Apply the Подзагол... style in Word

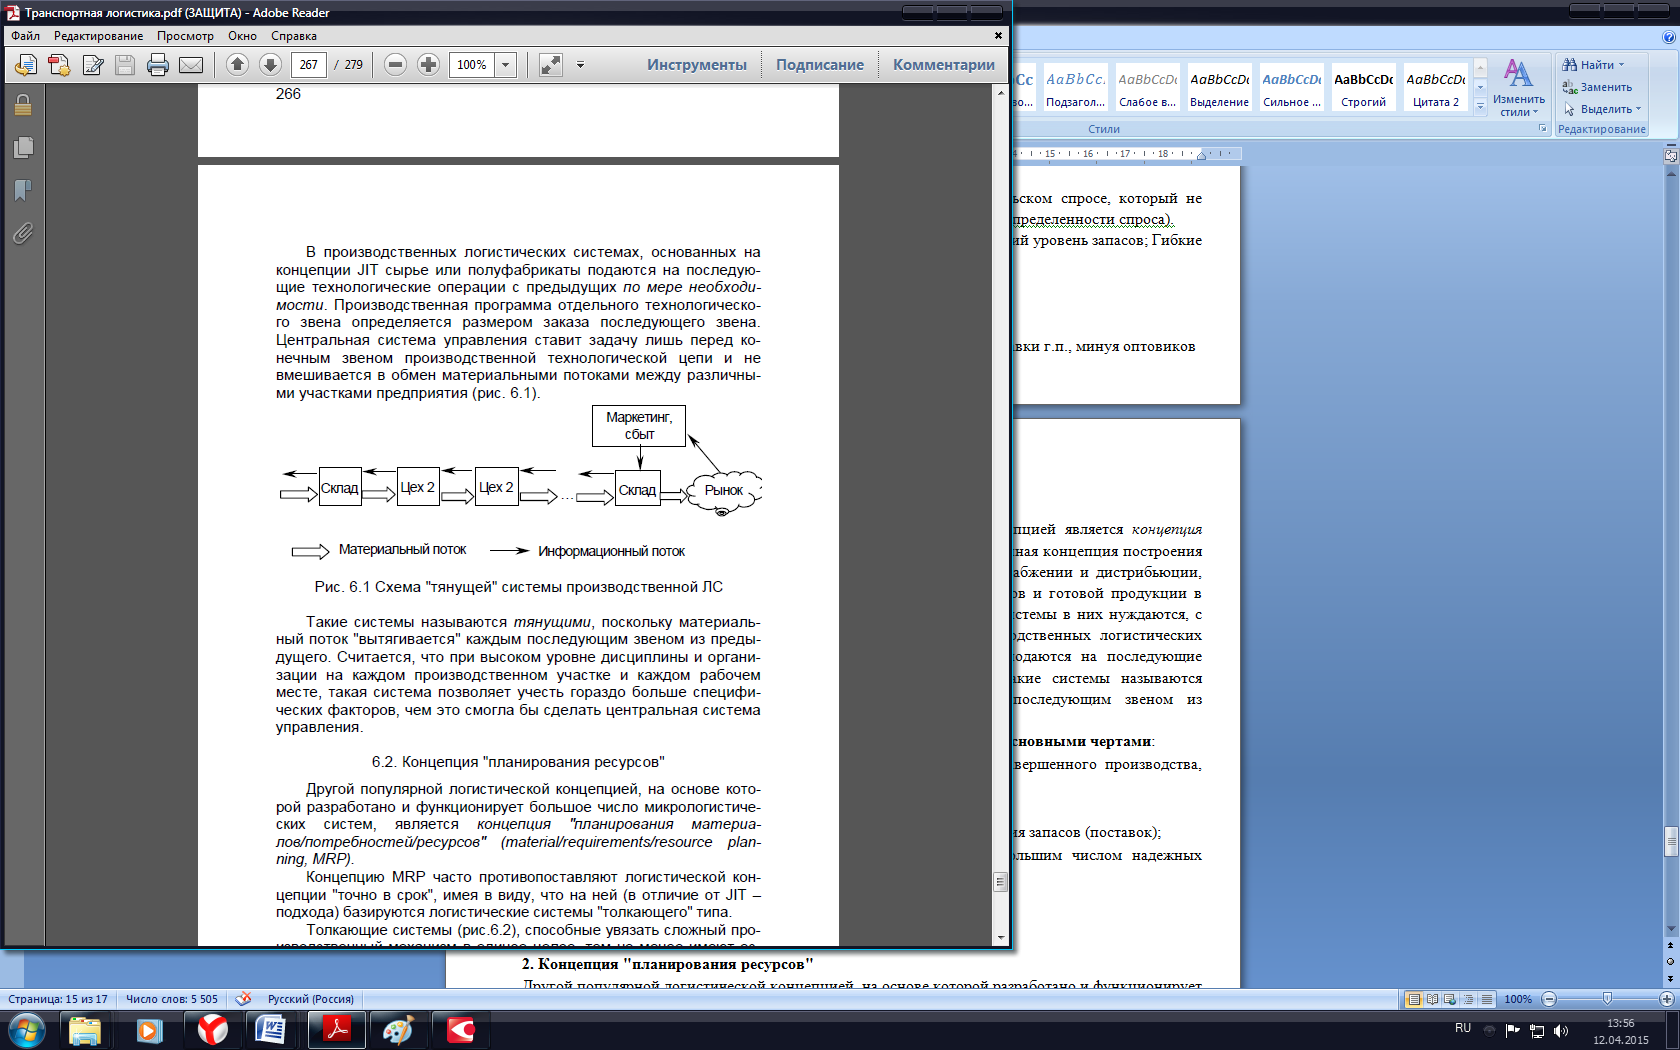point(1076,88)
